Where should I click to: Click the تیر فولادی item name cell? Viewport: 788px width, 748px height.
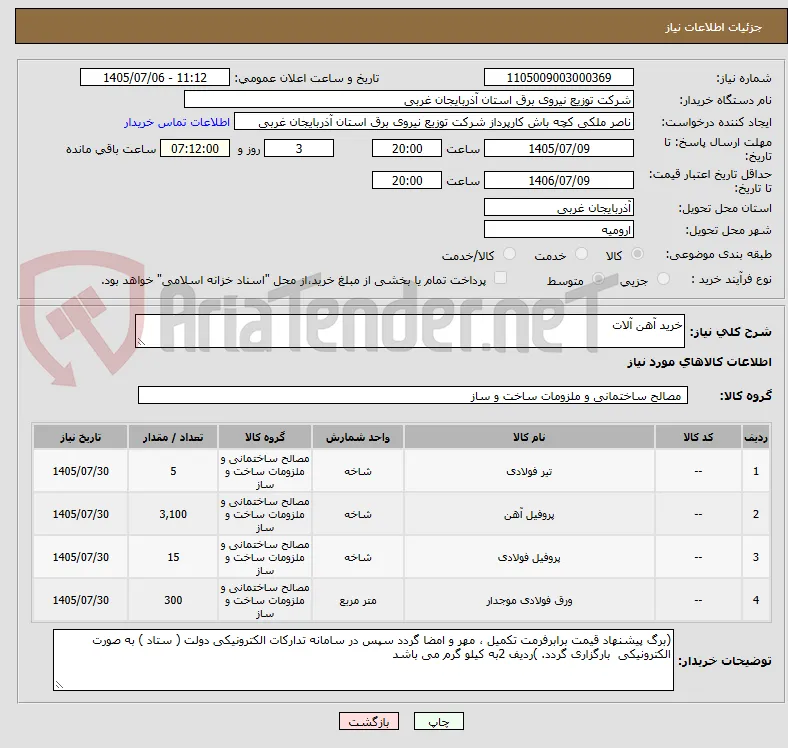(529, 471)
